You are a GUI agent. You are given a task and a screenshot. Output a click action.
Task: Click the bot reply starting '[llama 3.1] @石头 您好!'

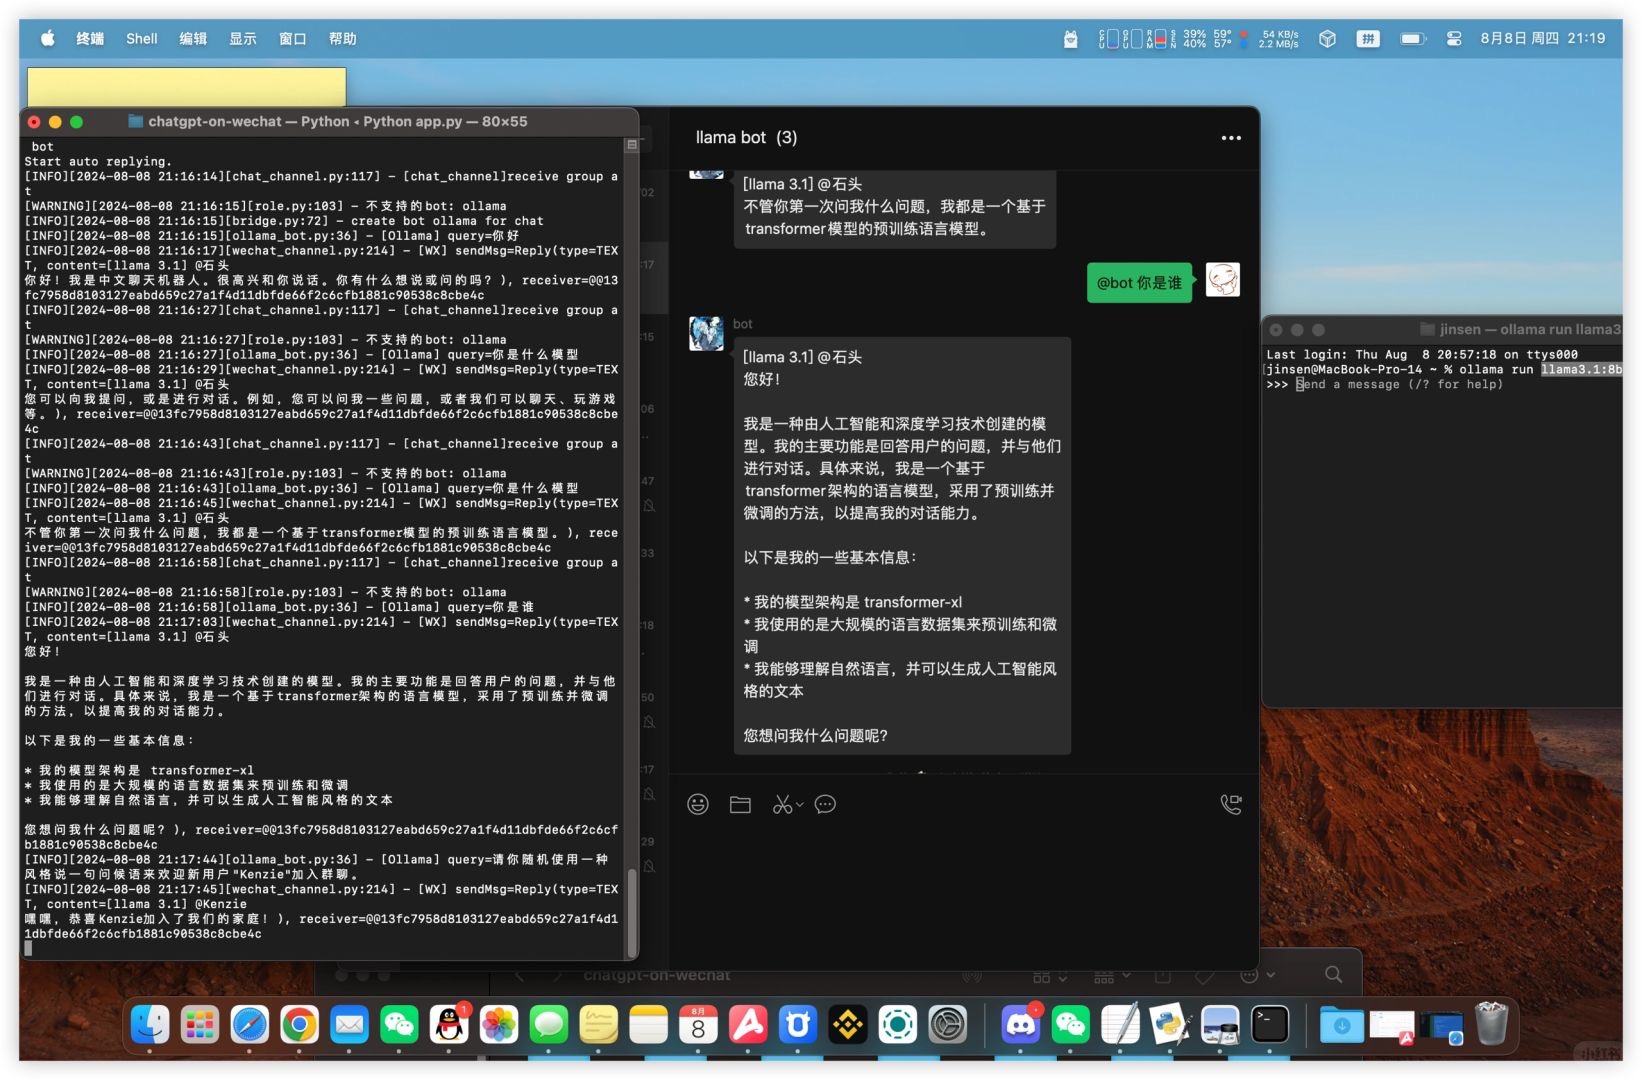pos(902,546)
